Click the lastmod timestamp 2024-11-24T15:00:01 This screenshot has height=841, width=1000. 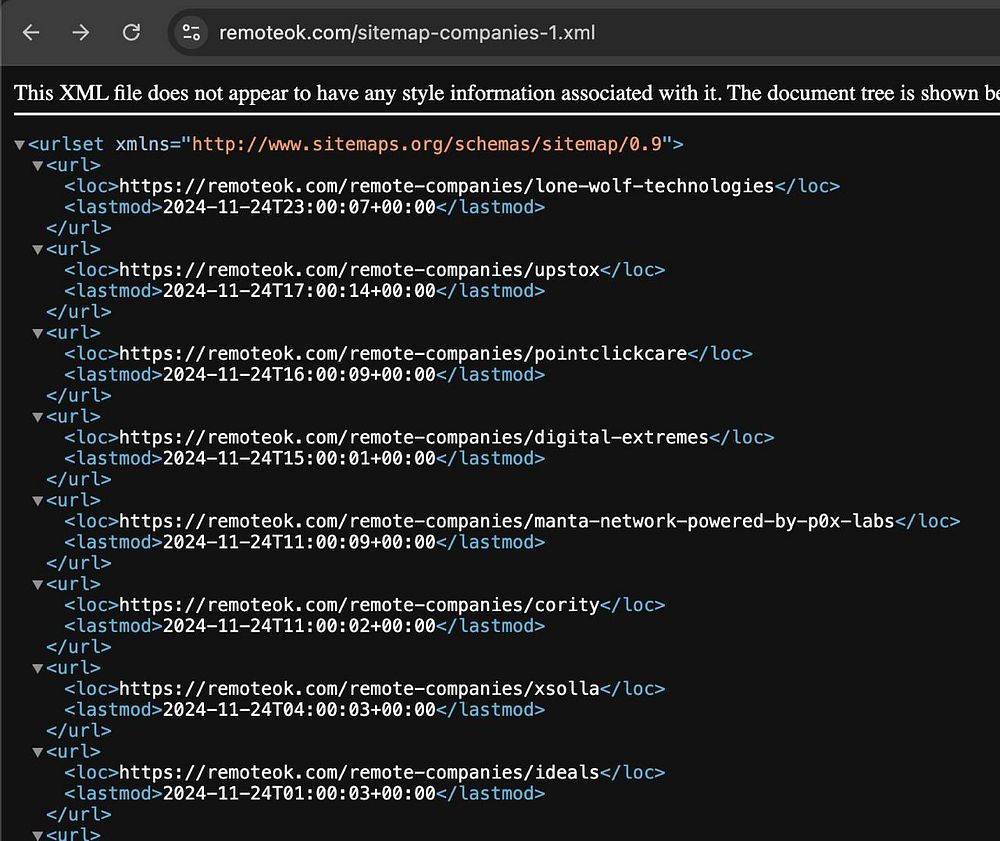299,459
